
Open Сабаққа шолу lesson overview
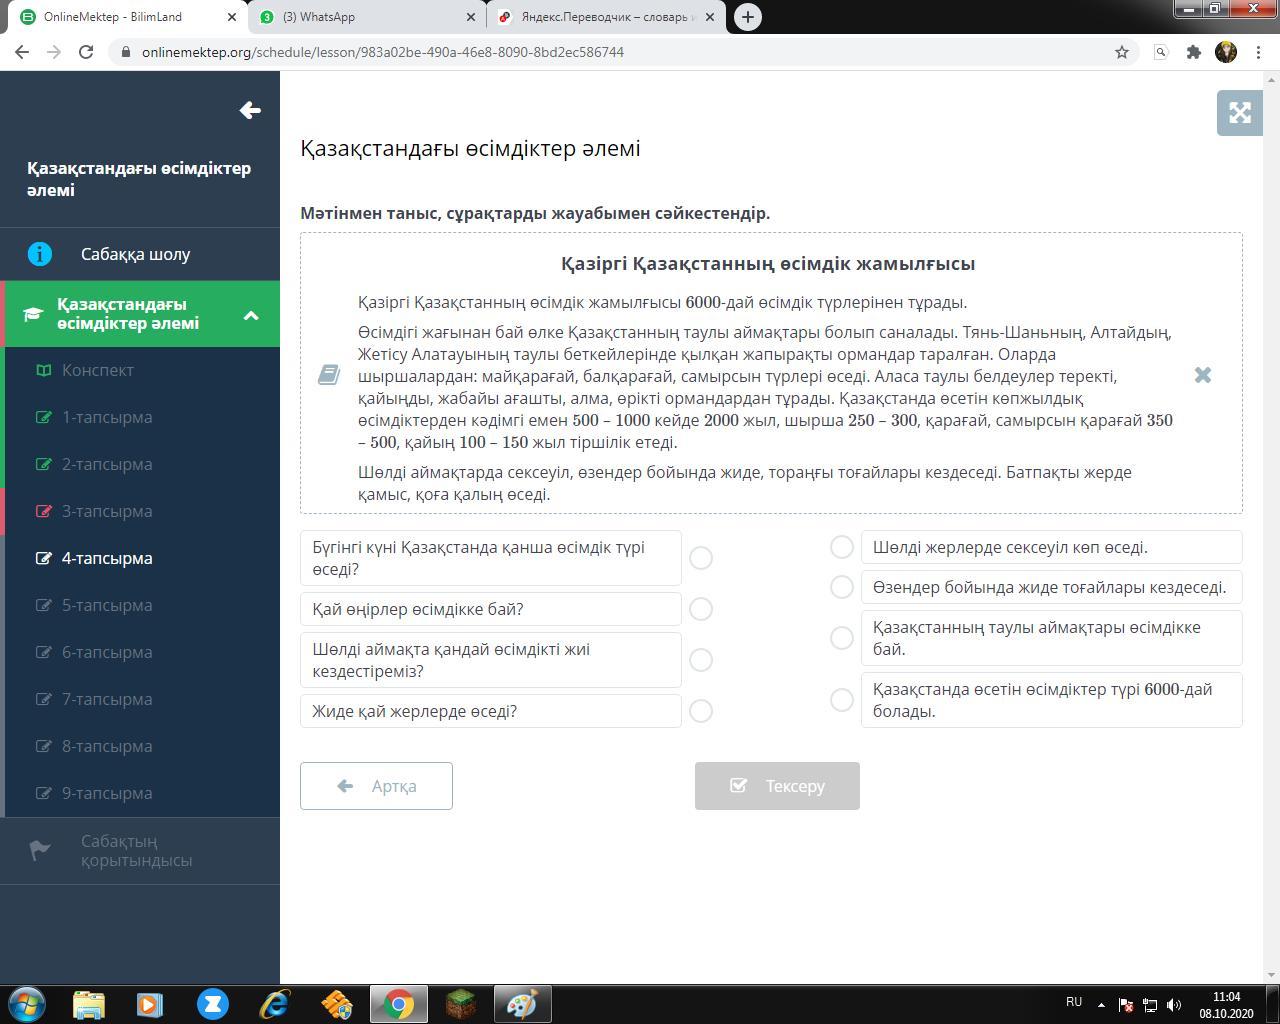(x=140, y=254)
